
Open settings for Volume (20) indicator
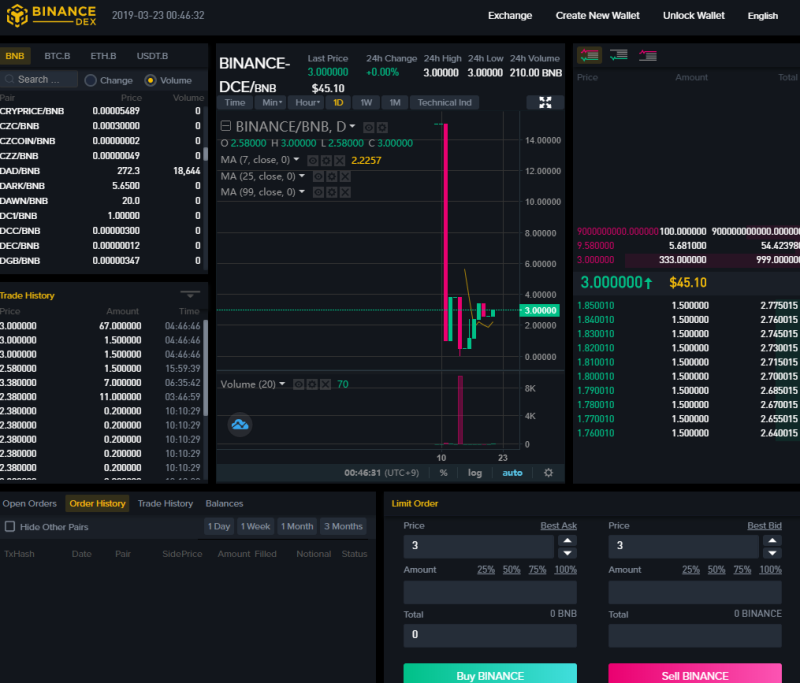(x=312, y=384)
